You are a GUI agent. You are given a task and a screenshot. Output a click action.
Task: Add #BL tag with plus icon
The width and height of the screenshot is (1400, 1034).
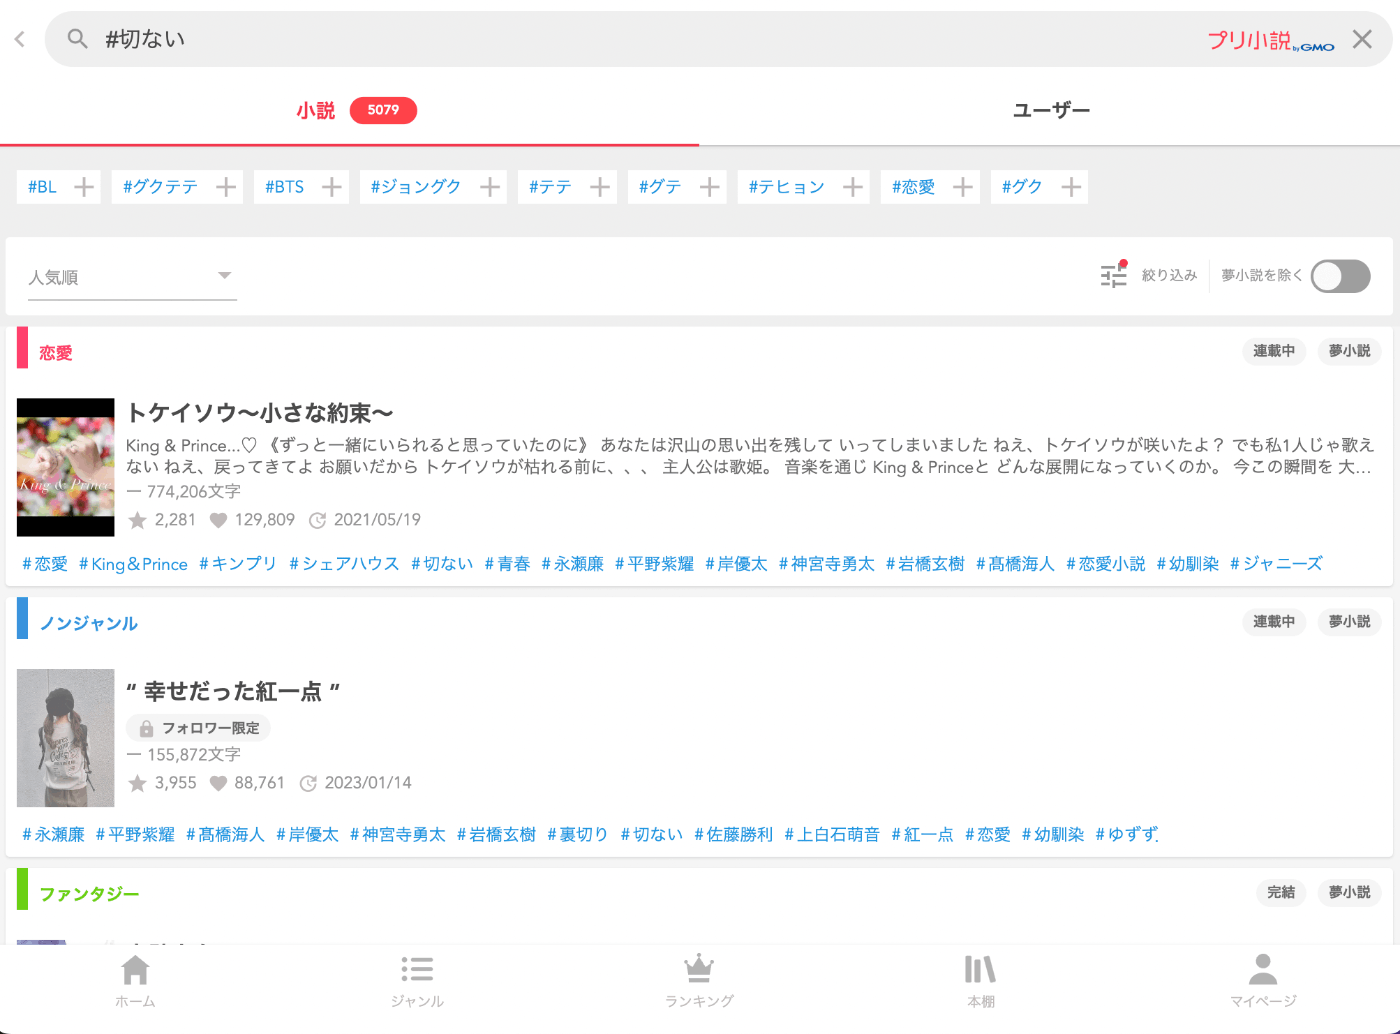click(85, 187)
